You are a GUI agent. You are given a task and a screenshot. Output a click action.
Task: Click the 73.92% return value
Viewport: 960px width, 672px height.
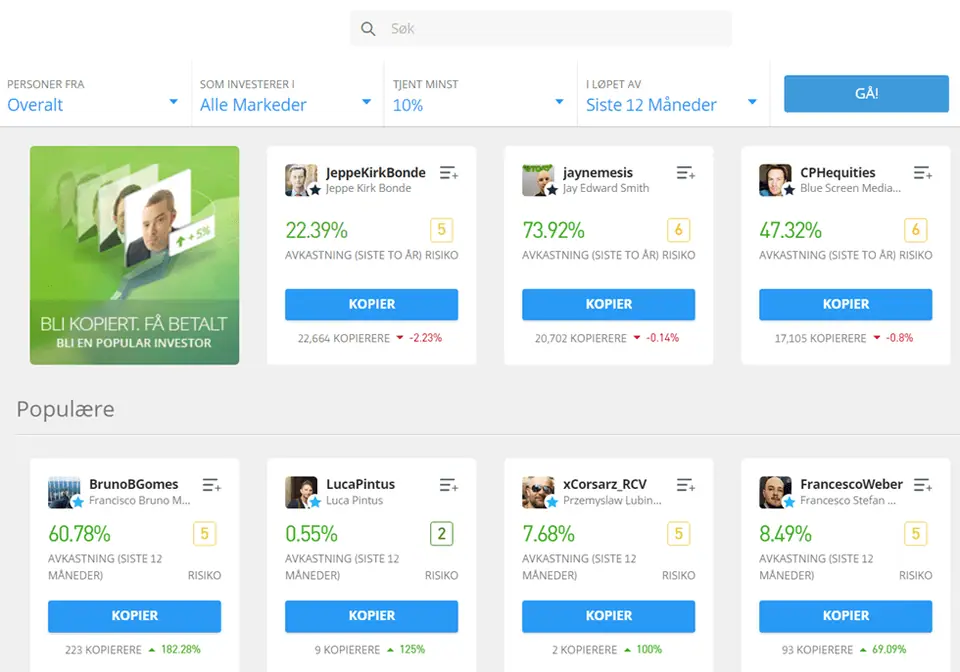(x=553, y=231)
